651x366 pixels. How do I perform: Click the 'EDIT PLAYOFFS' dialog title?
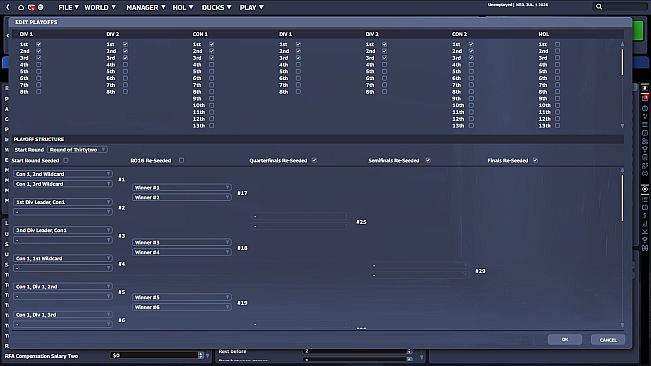click(36, 22)
